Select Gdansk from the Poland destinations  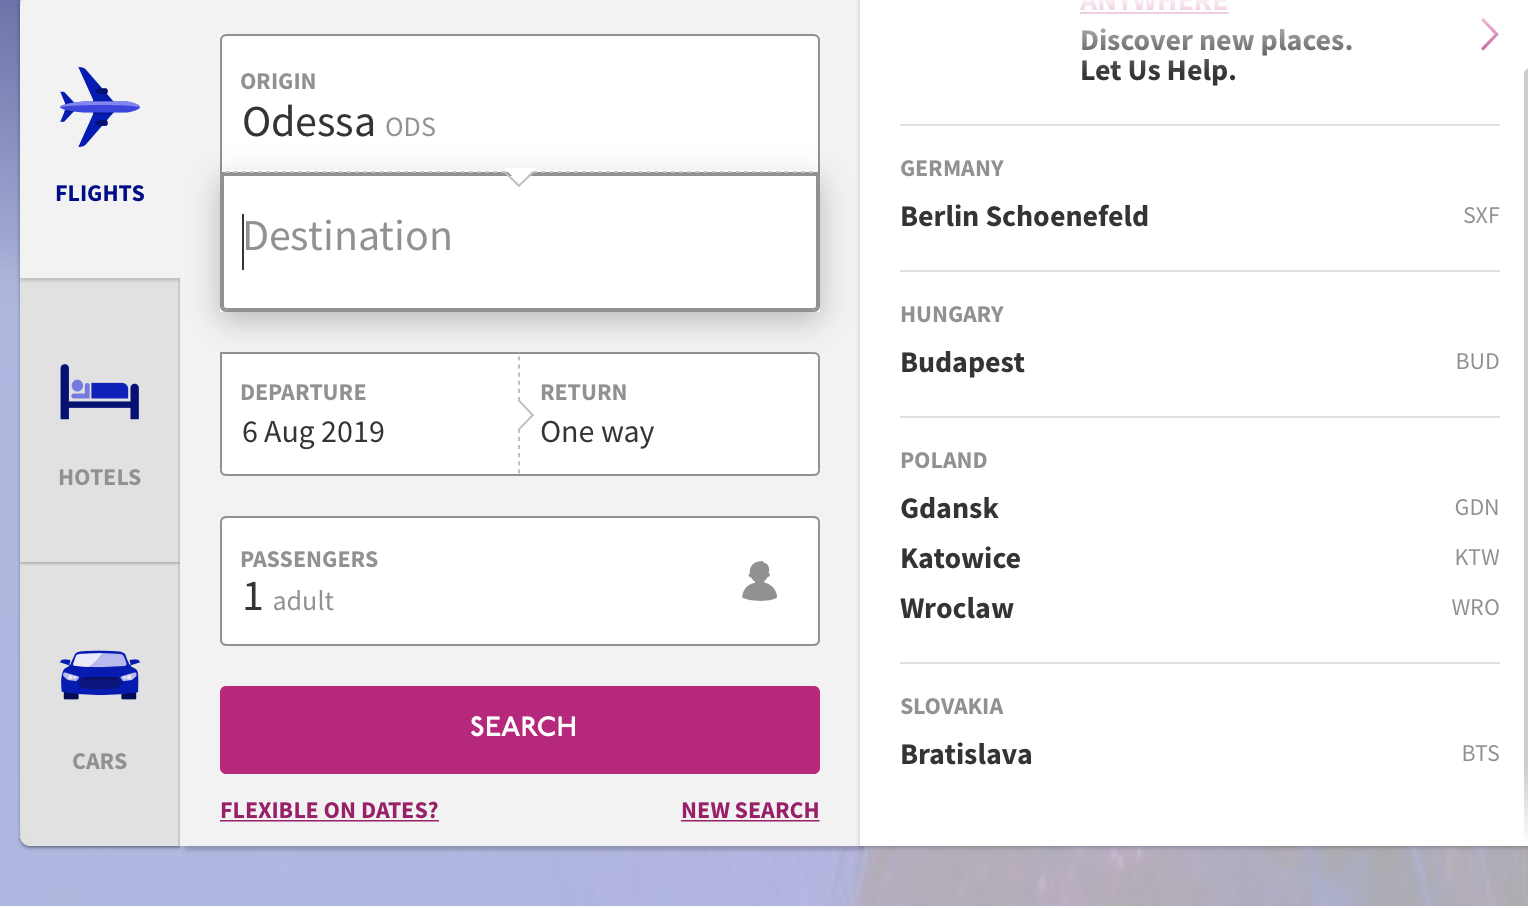(949, 508)
